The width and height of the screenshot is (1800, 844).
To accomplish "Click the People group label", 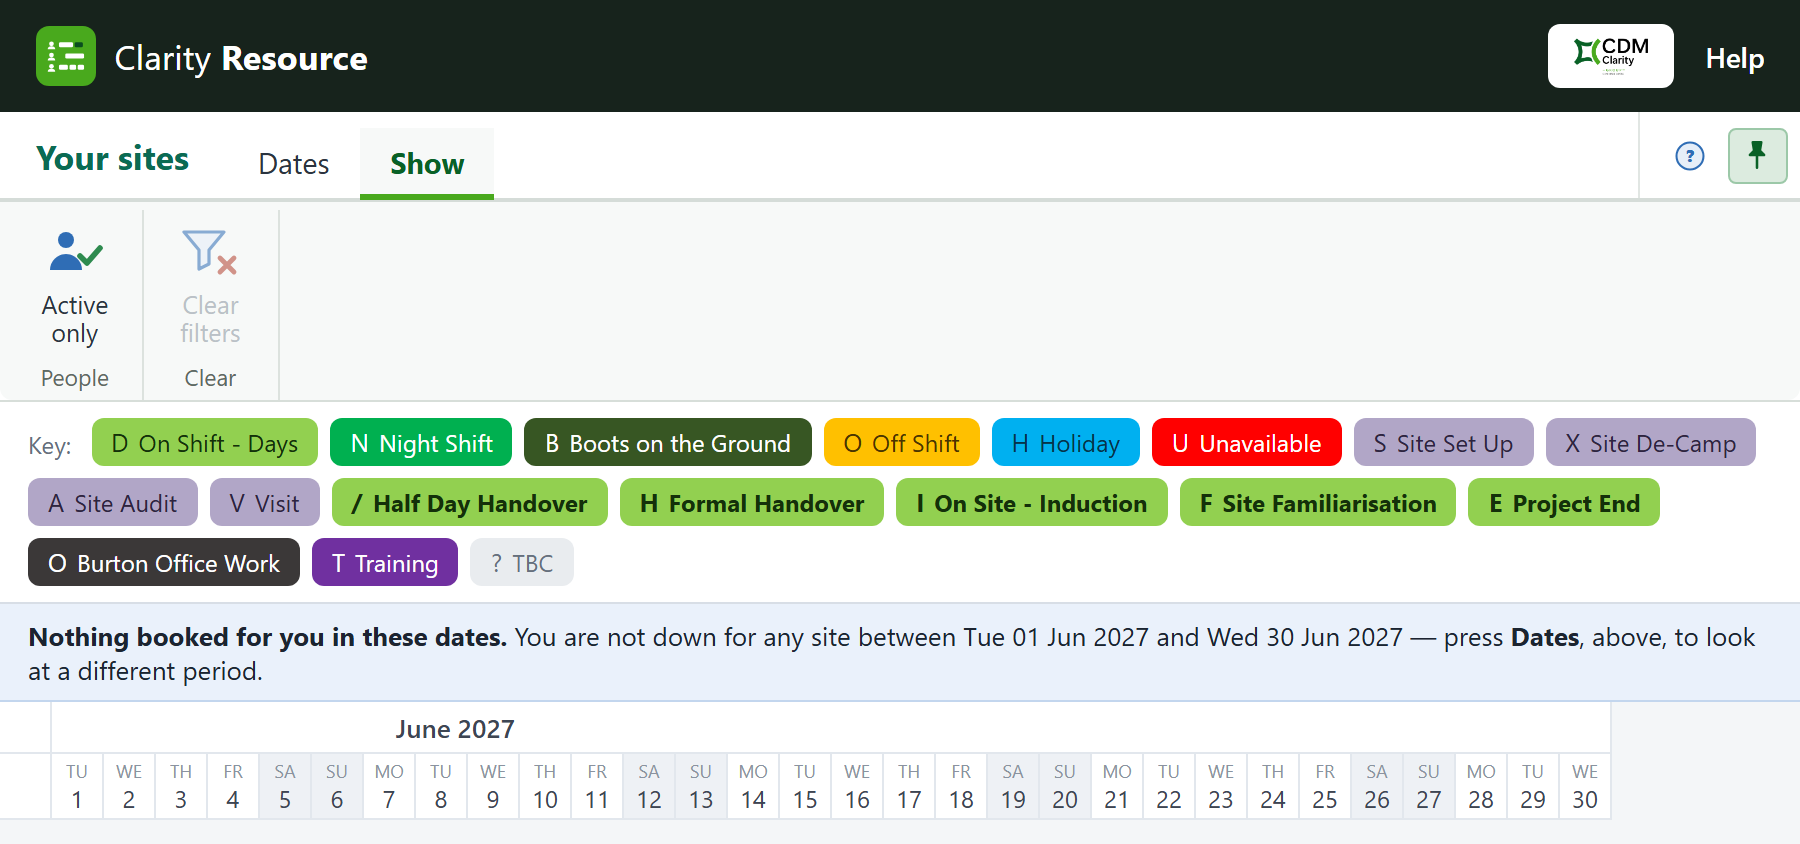I will (75, 378).
